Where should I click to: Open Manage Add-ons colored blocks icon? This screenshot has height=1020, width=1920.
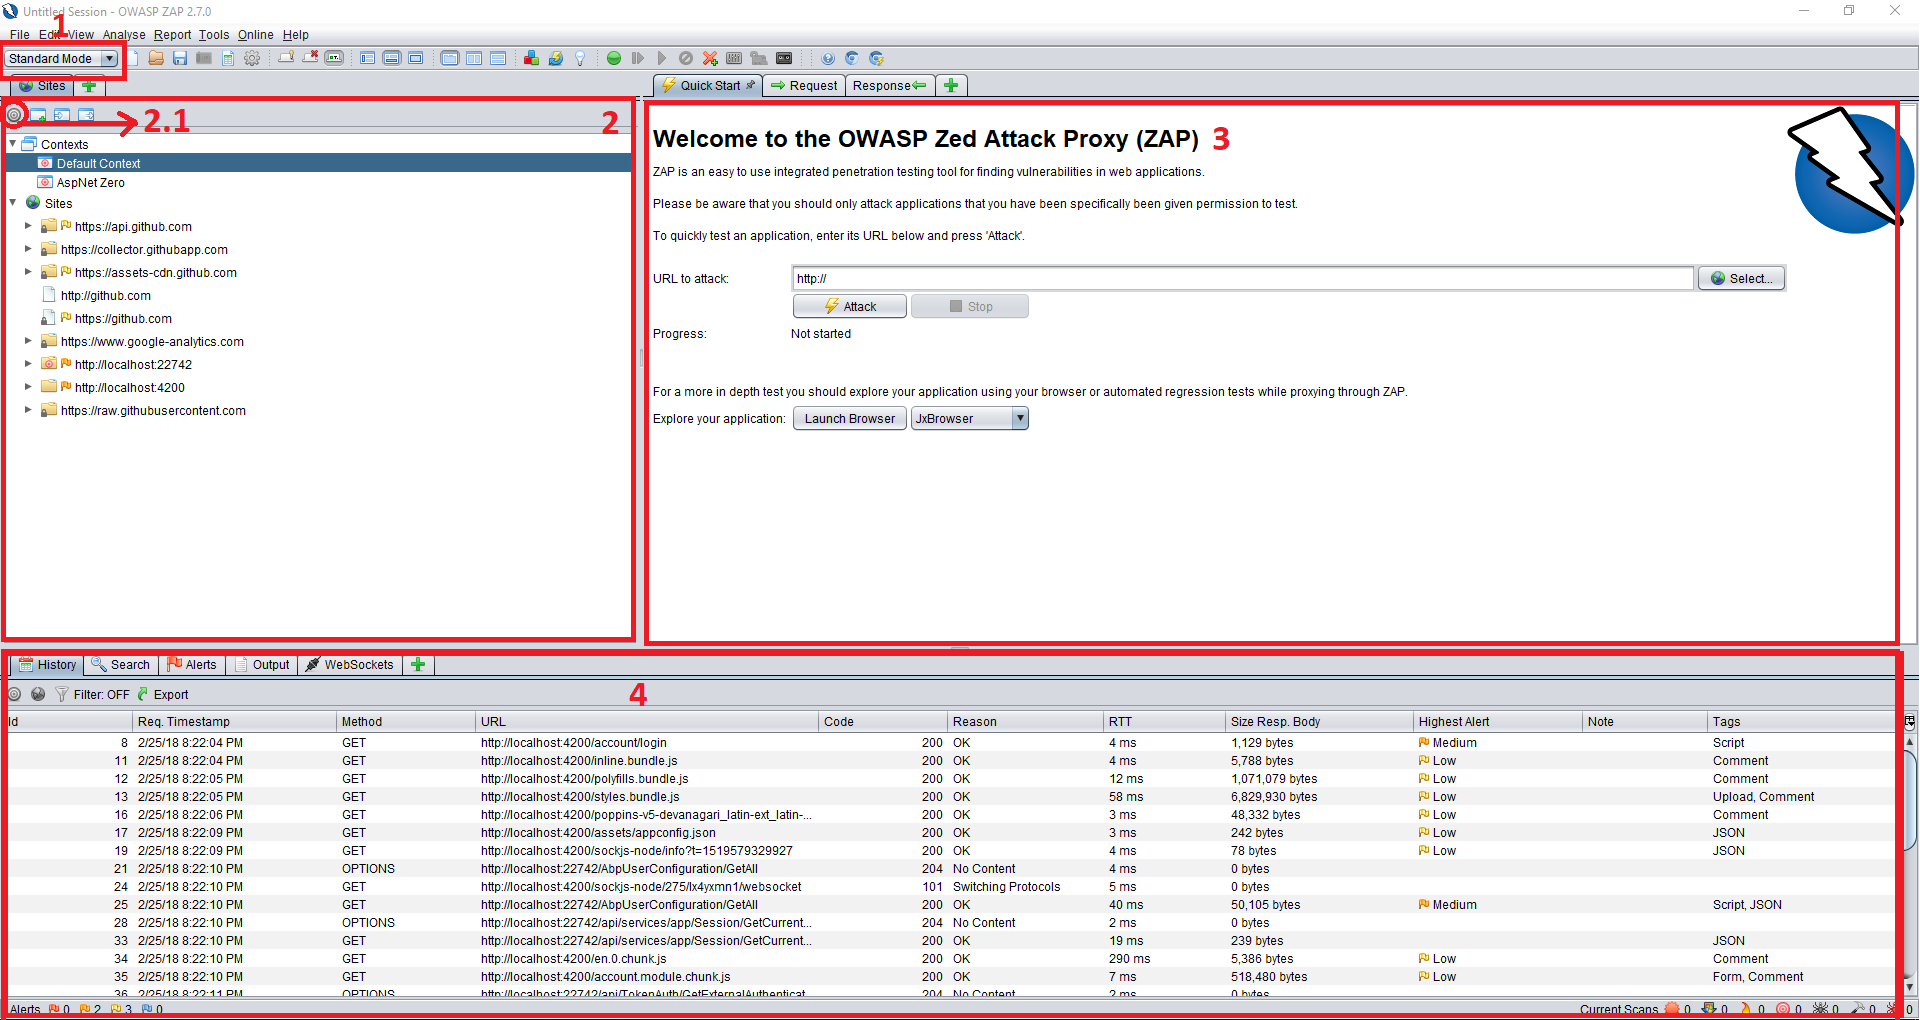click(531, 58)
